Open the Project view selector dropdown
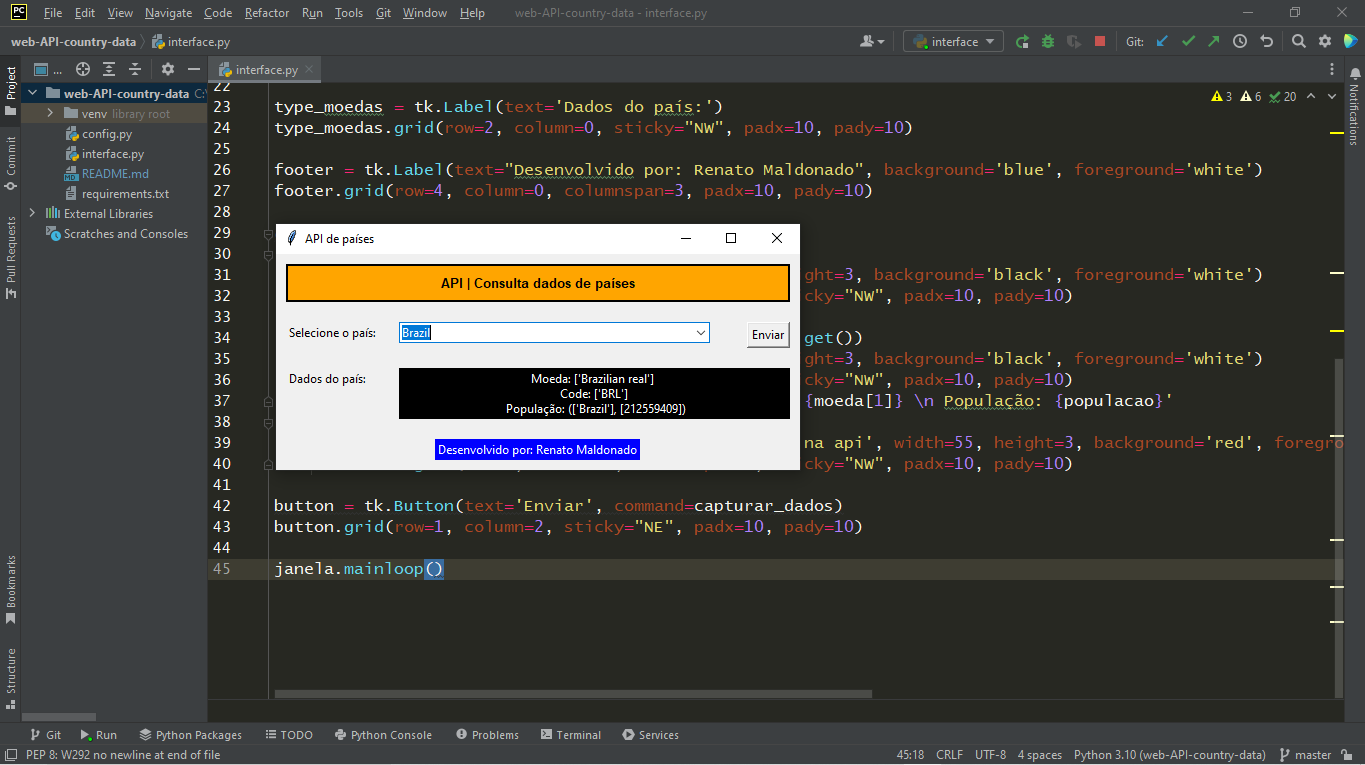This screenshot has width=1365, height=765. pyautogui.click(x=48, y=69)
